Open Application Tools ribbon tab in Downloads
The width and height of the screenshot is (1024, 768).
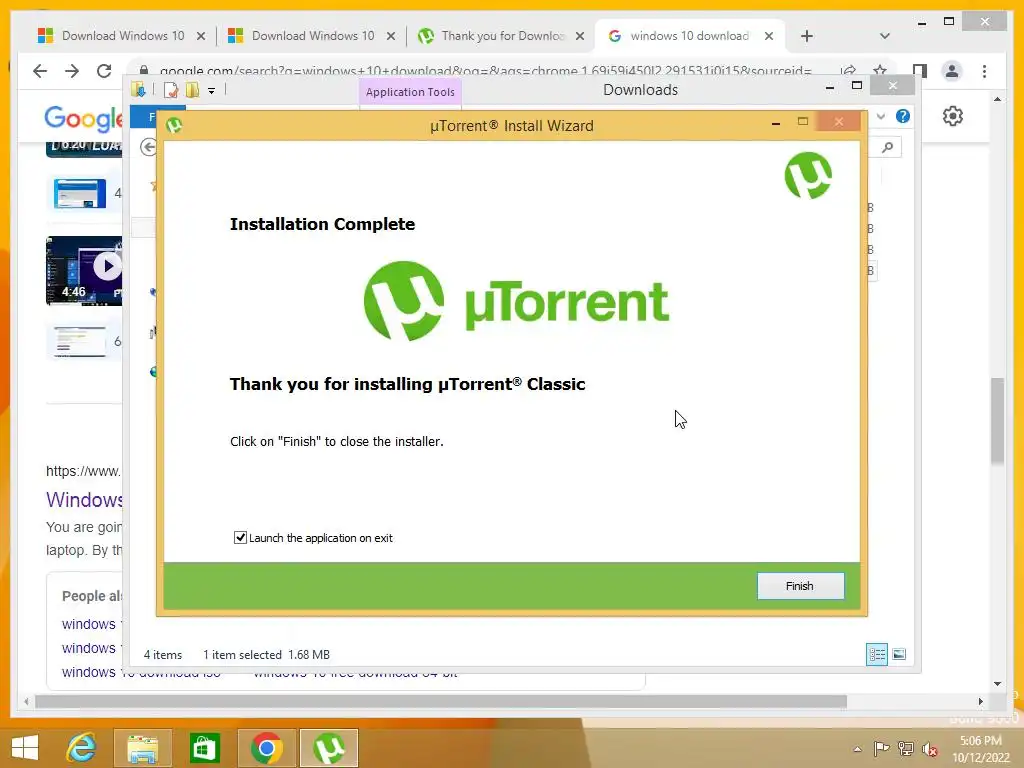click(x=410, y=92)
